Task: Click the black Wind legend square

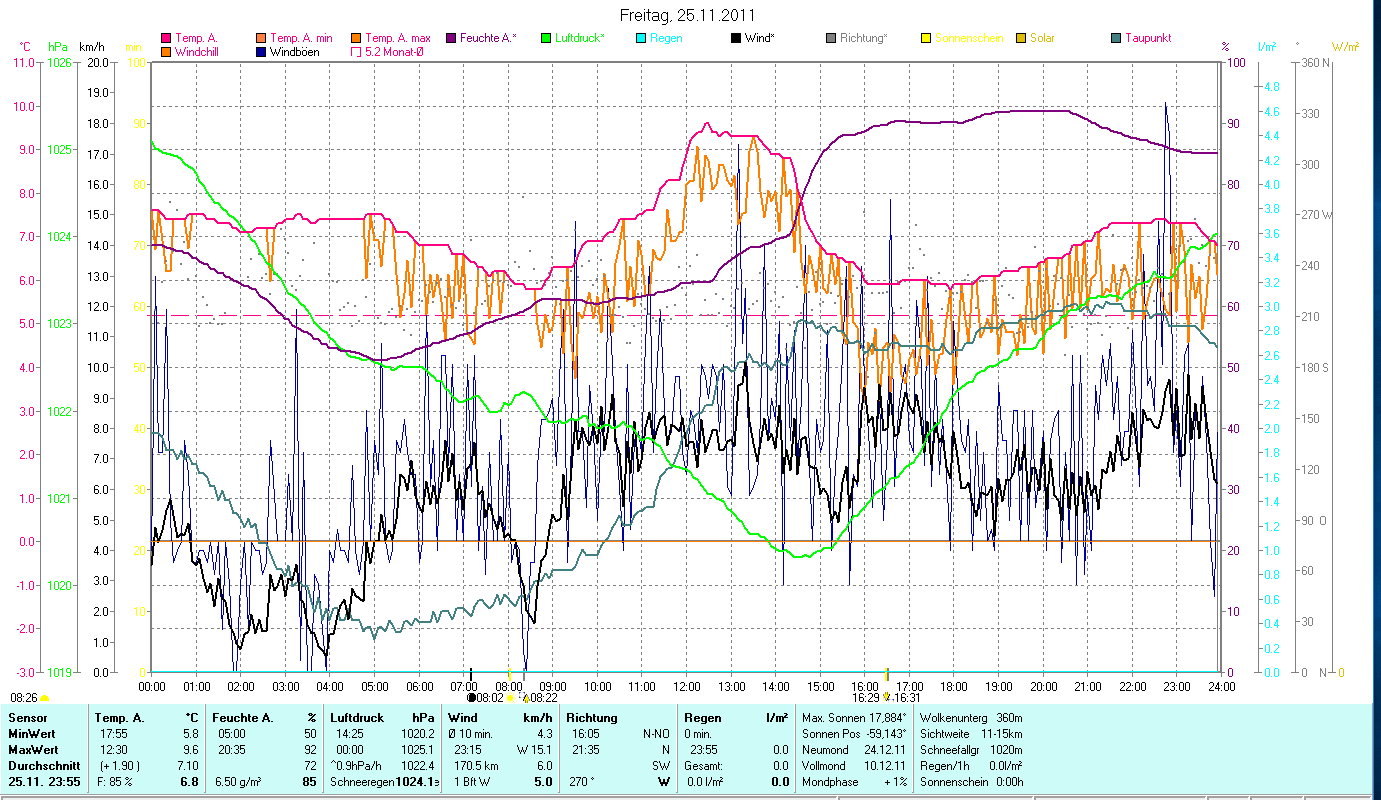Action: [736, 38]
